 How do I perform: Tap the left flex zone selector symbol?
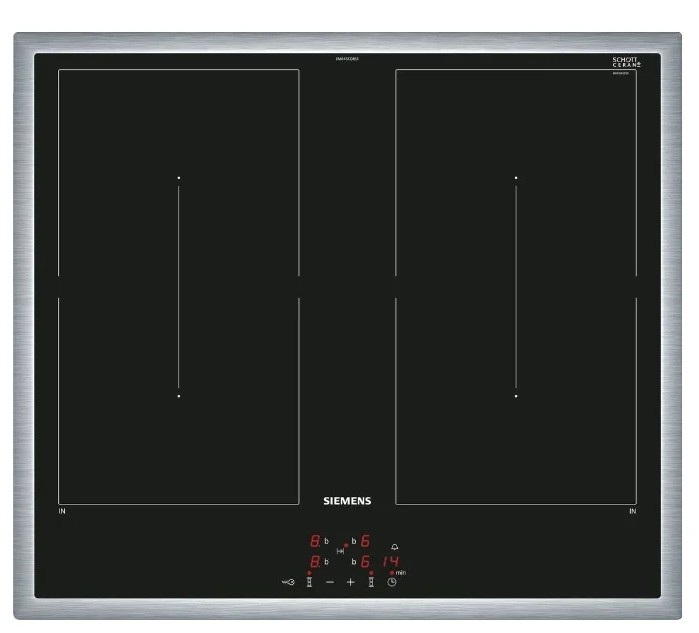coord(309,582)
